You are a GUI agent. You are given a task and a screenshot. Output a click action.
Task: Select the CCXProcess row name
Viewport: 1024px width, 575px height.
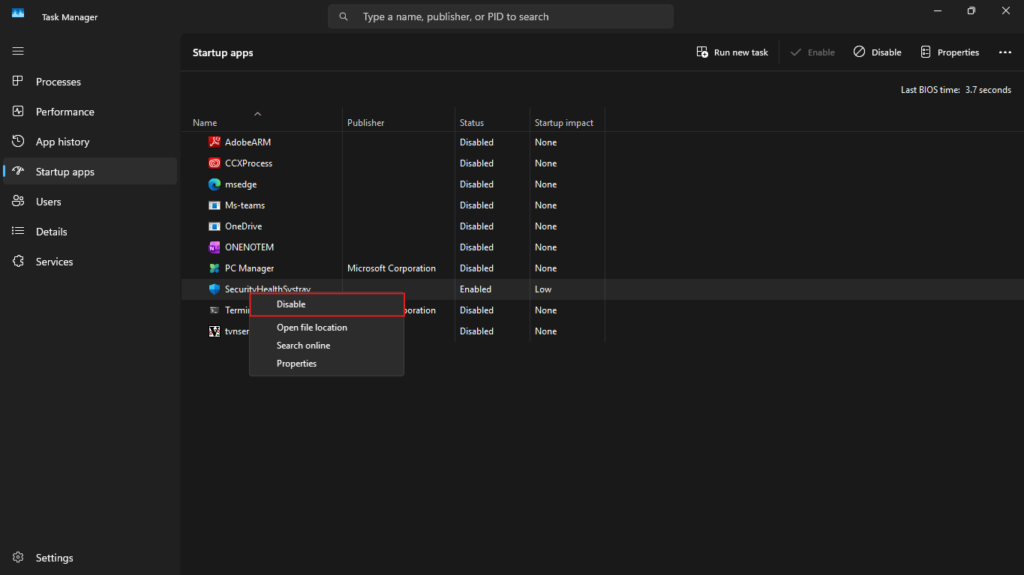pyautogui.click(x=248, y=163)
